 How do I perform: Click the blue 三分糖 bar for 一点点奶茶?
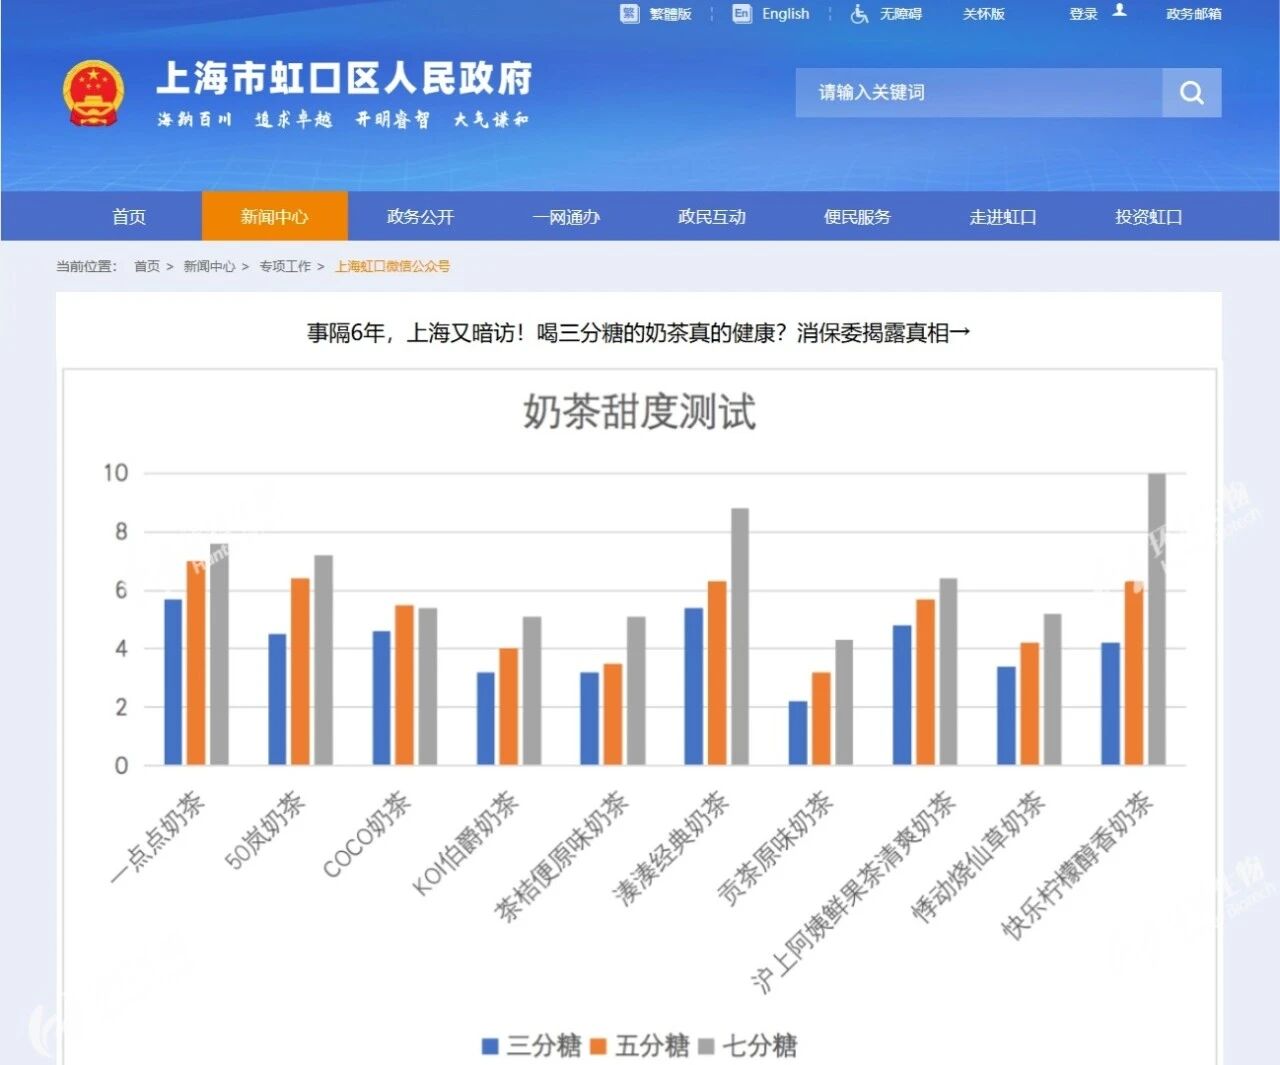(173, 682)
